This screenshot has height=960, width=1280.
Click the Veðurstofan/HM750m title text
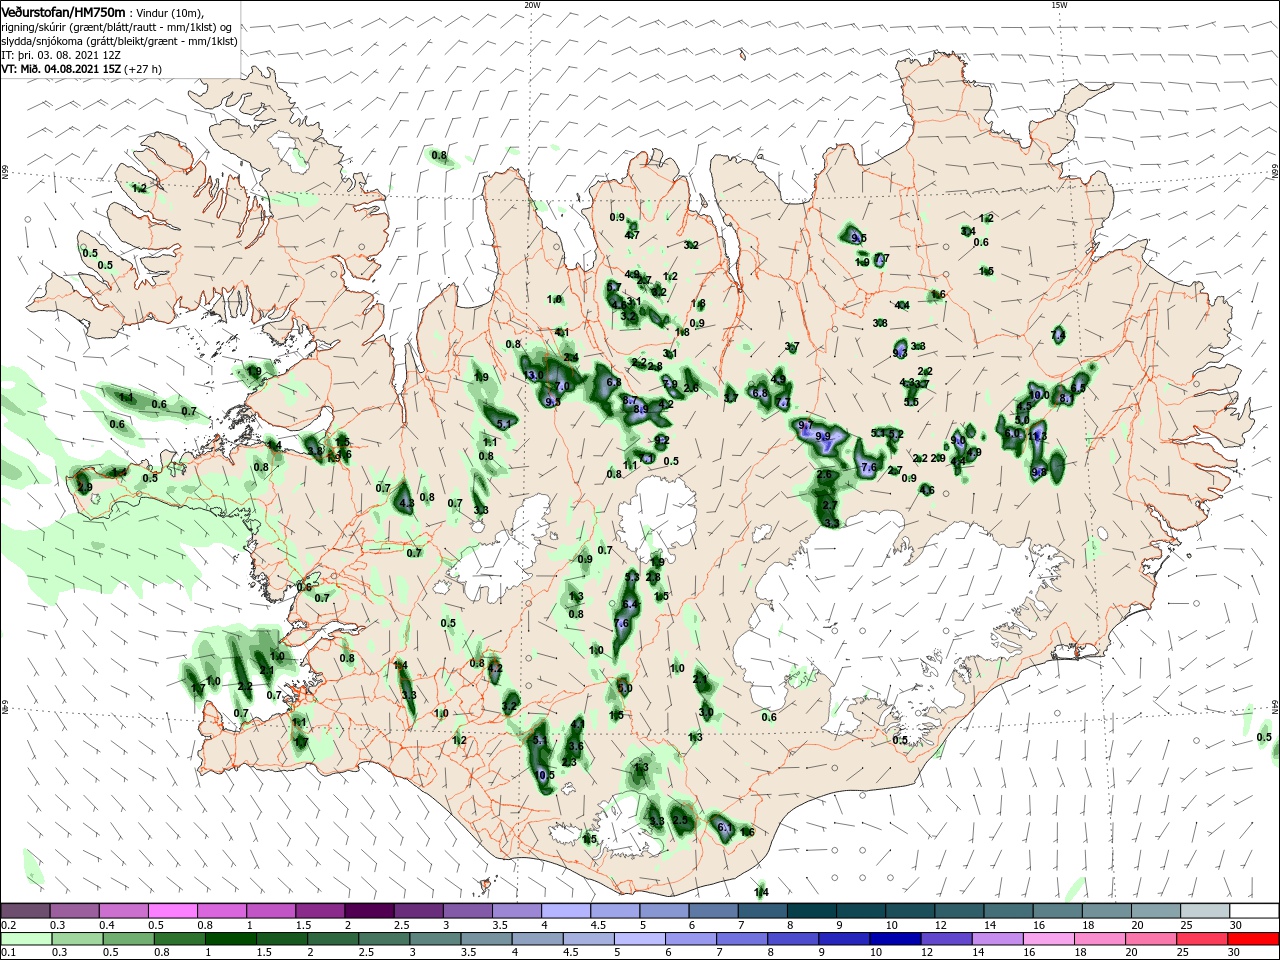[63, 11]
